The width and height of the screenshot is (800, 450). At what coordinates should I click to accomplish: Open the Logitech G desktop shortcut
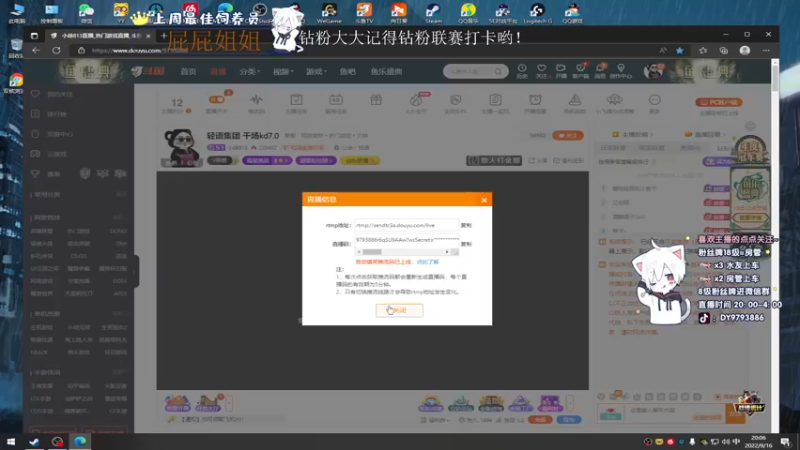tap(537, 13)
